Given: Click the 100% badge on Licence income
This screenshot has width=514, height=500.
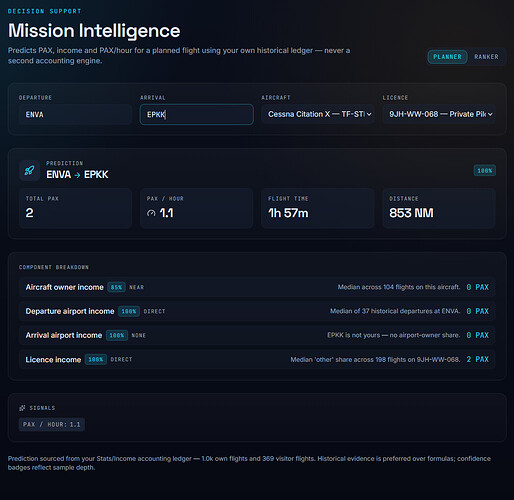Looking at the screenshot, I should (x=96, y=359).
